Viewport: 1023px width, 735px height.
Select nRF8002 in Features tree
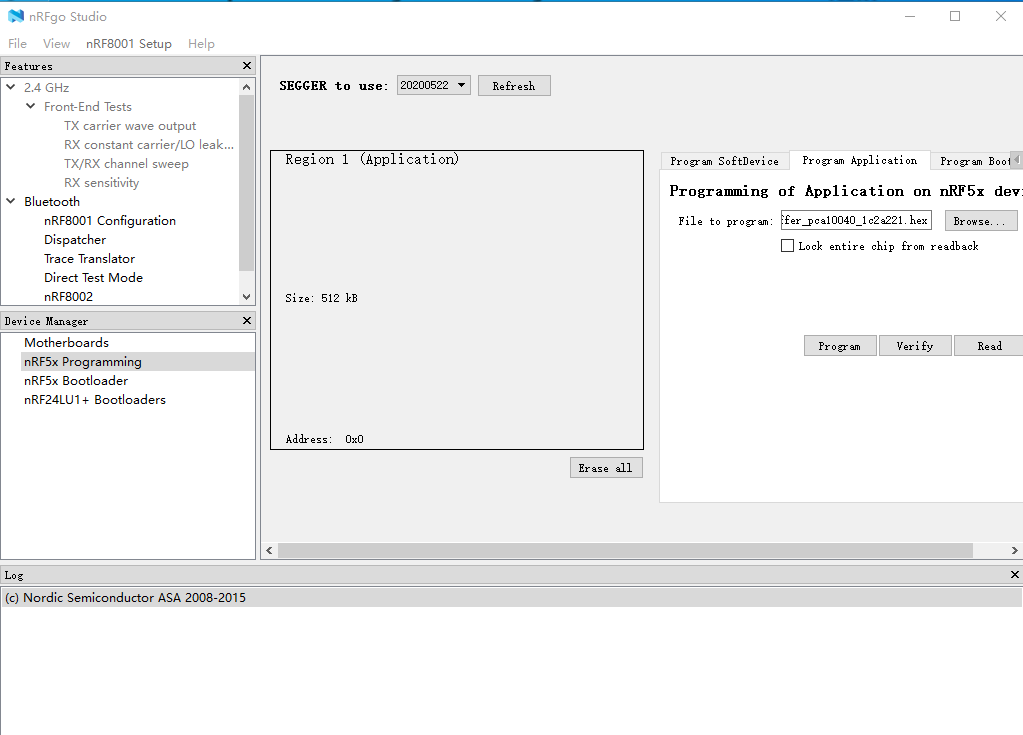pos(69,296)
